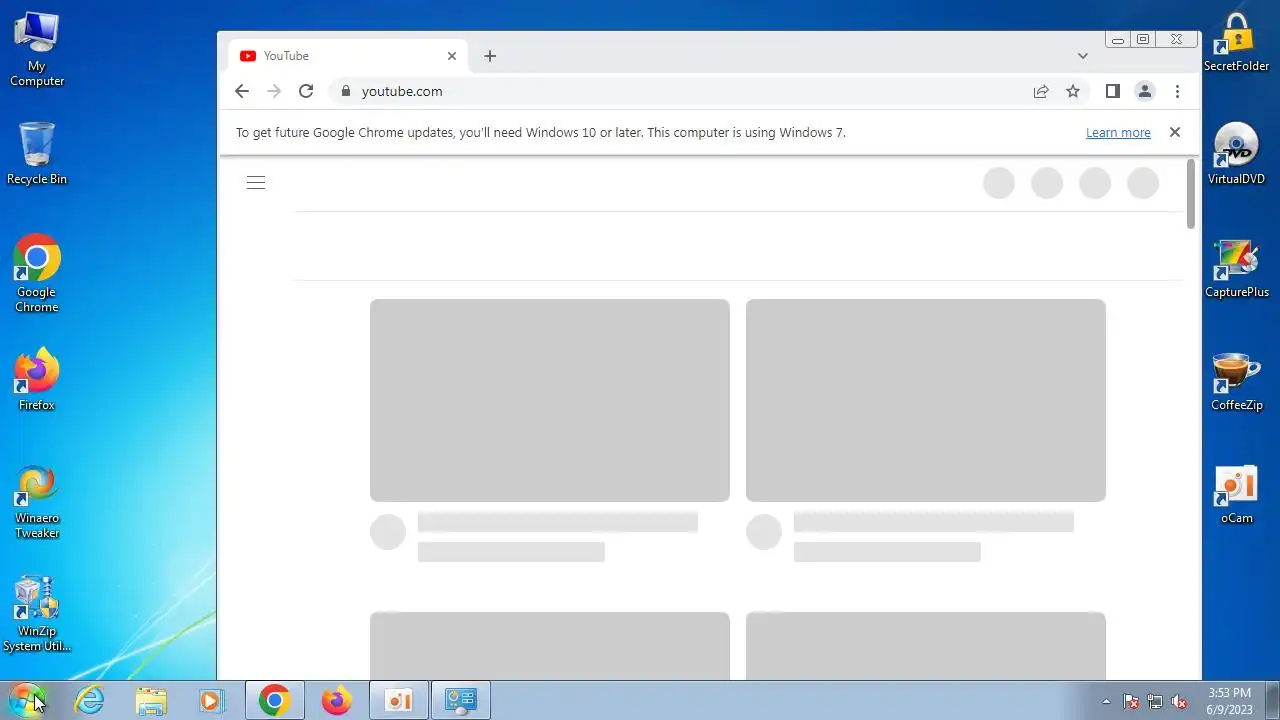Screen dimensions: 1280x720
Task: Click the share page icon in address bar
Action: 1041,91
